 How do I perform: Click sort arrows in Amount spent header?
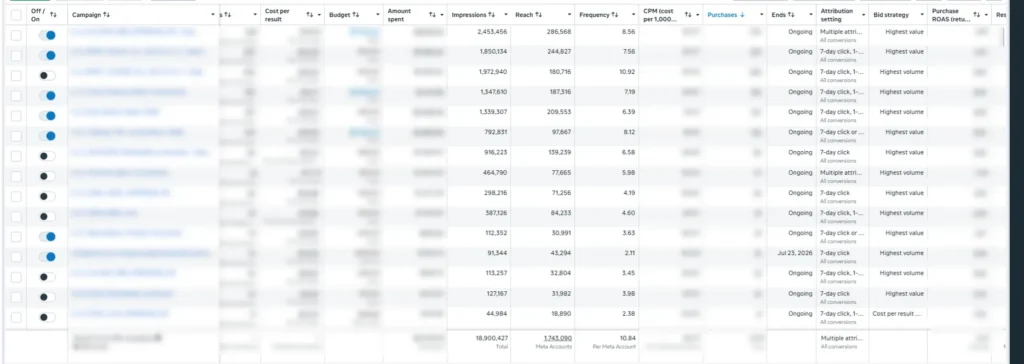(x=433, y=14)
